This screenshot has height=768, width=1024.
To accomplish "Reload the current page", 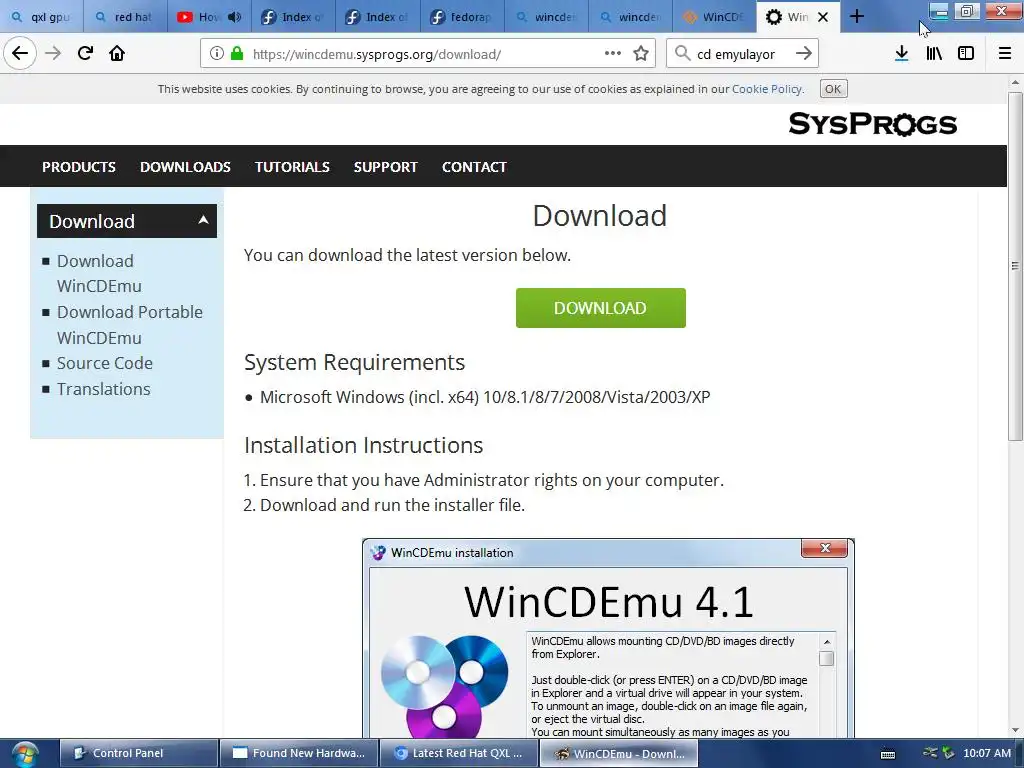I will (85, 54).
